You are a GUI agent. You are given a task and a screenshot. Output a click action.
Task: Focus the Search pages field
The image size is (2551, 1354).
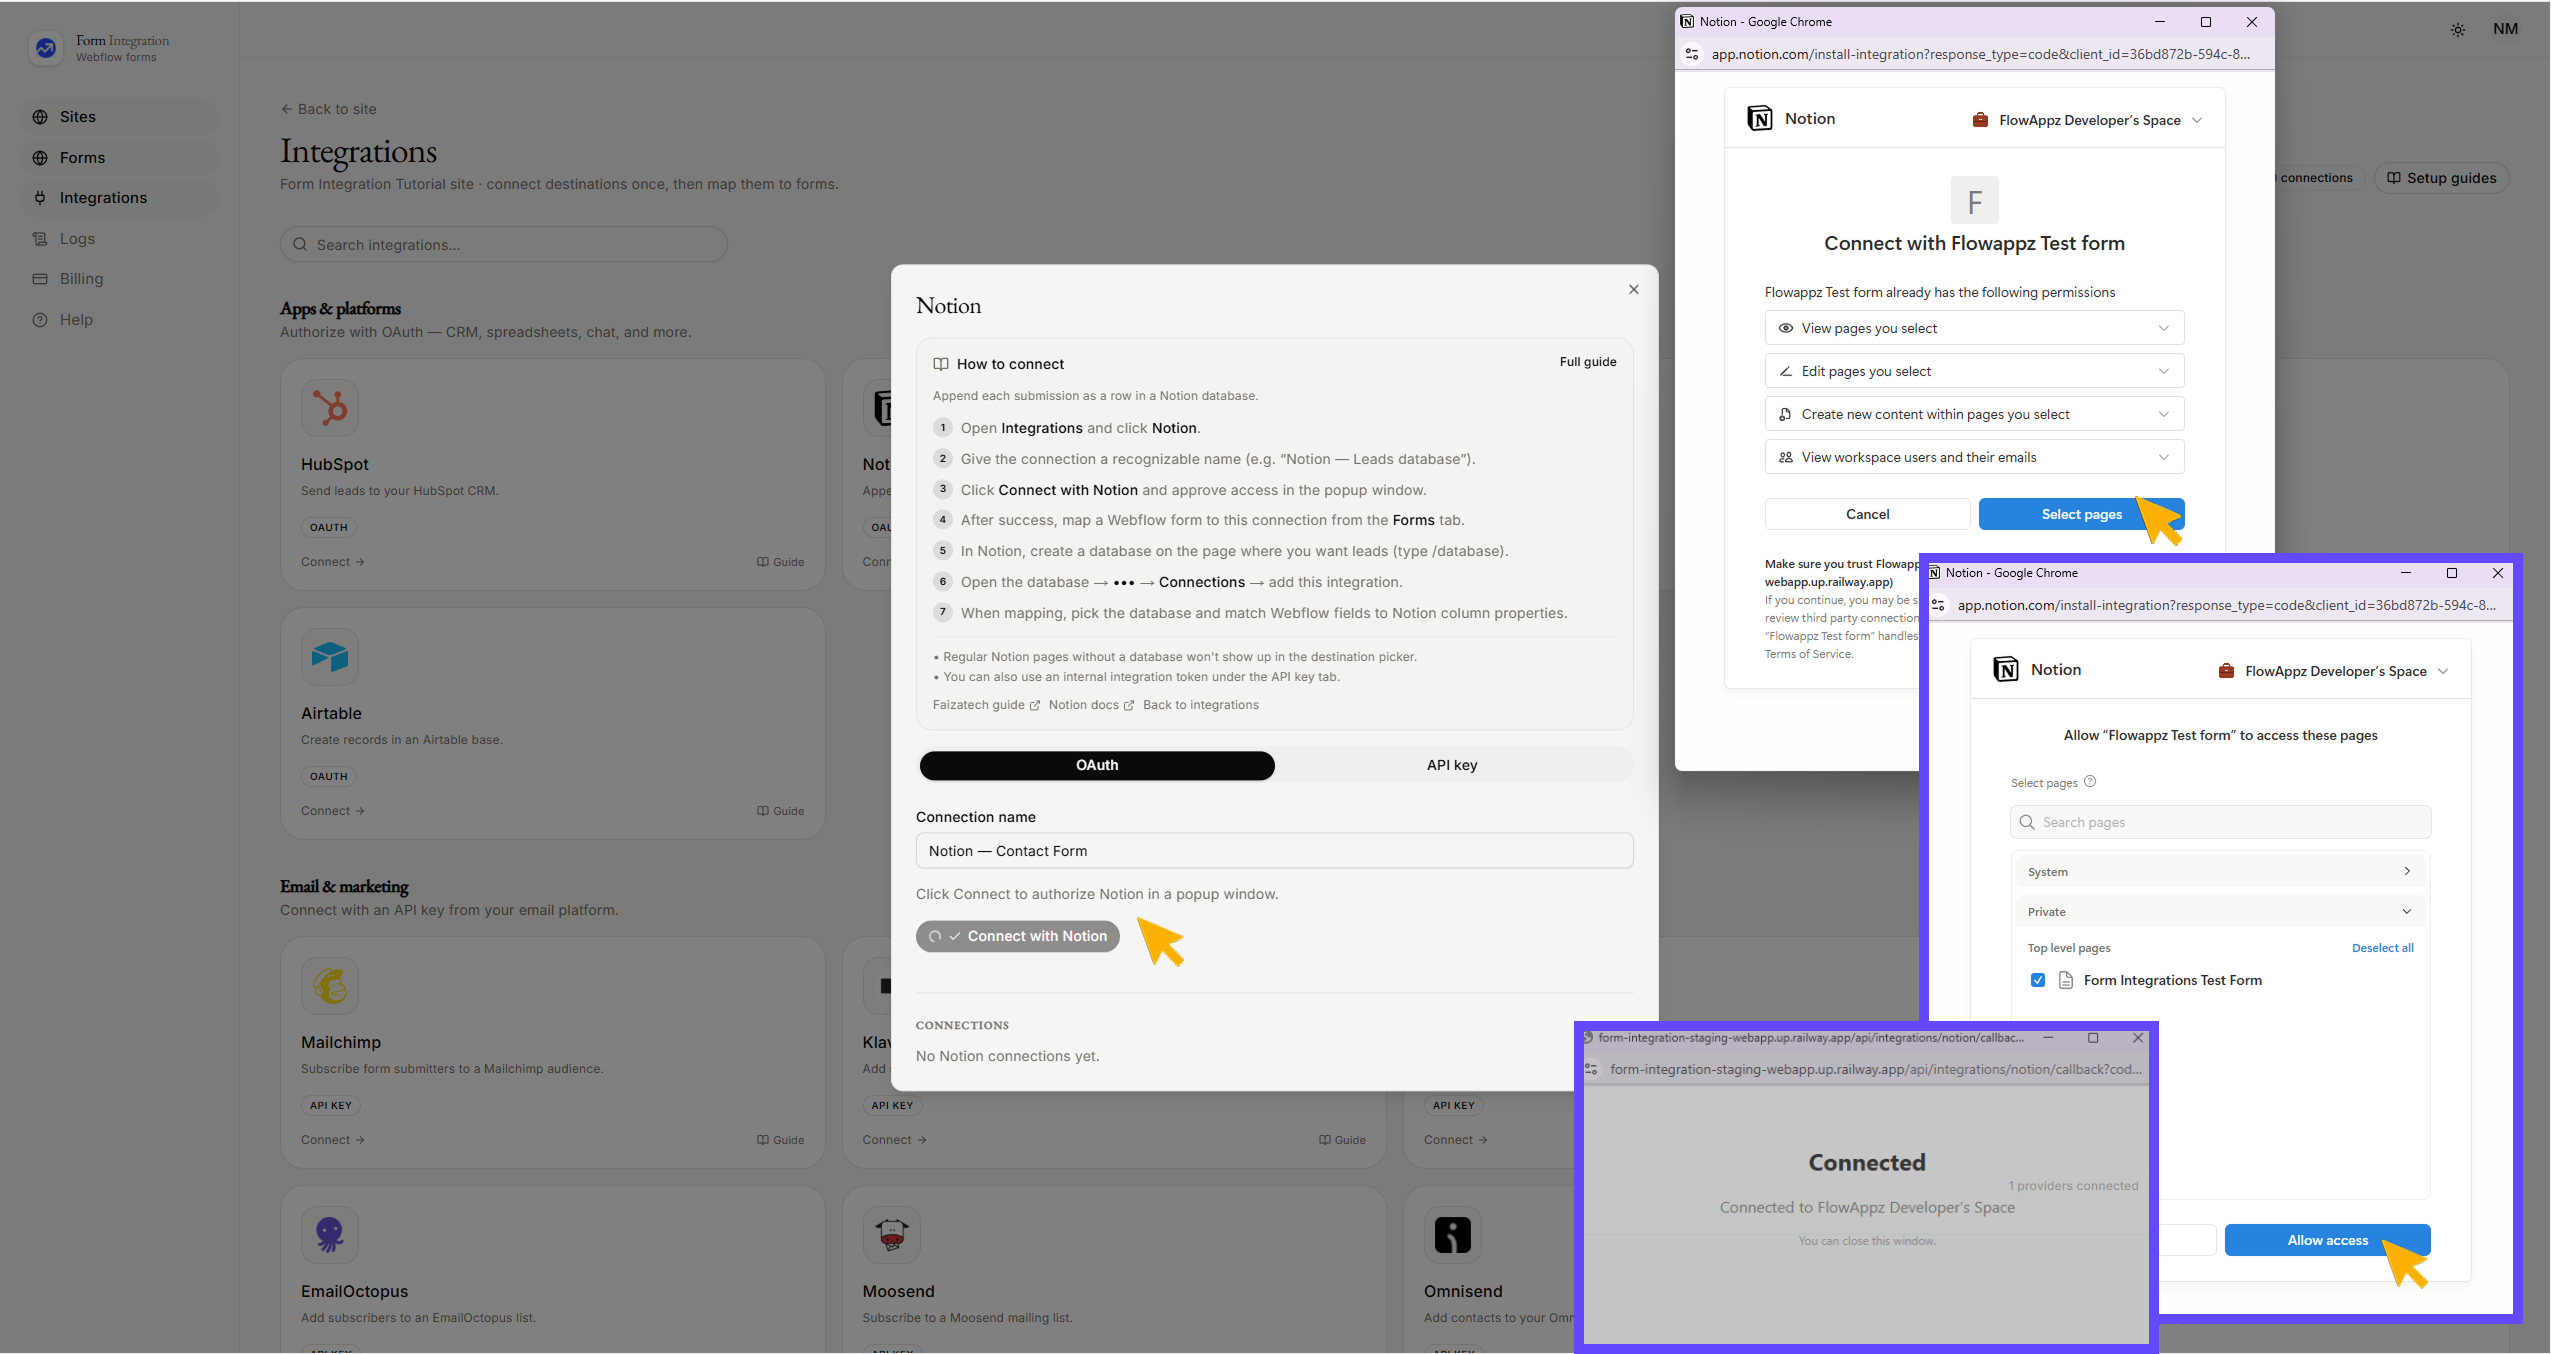tap(2220, 822)
